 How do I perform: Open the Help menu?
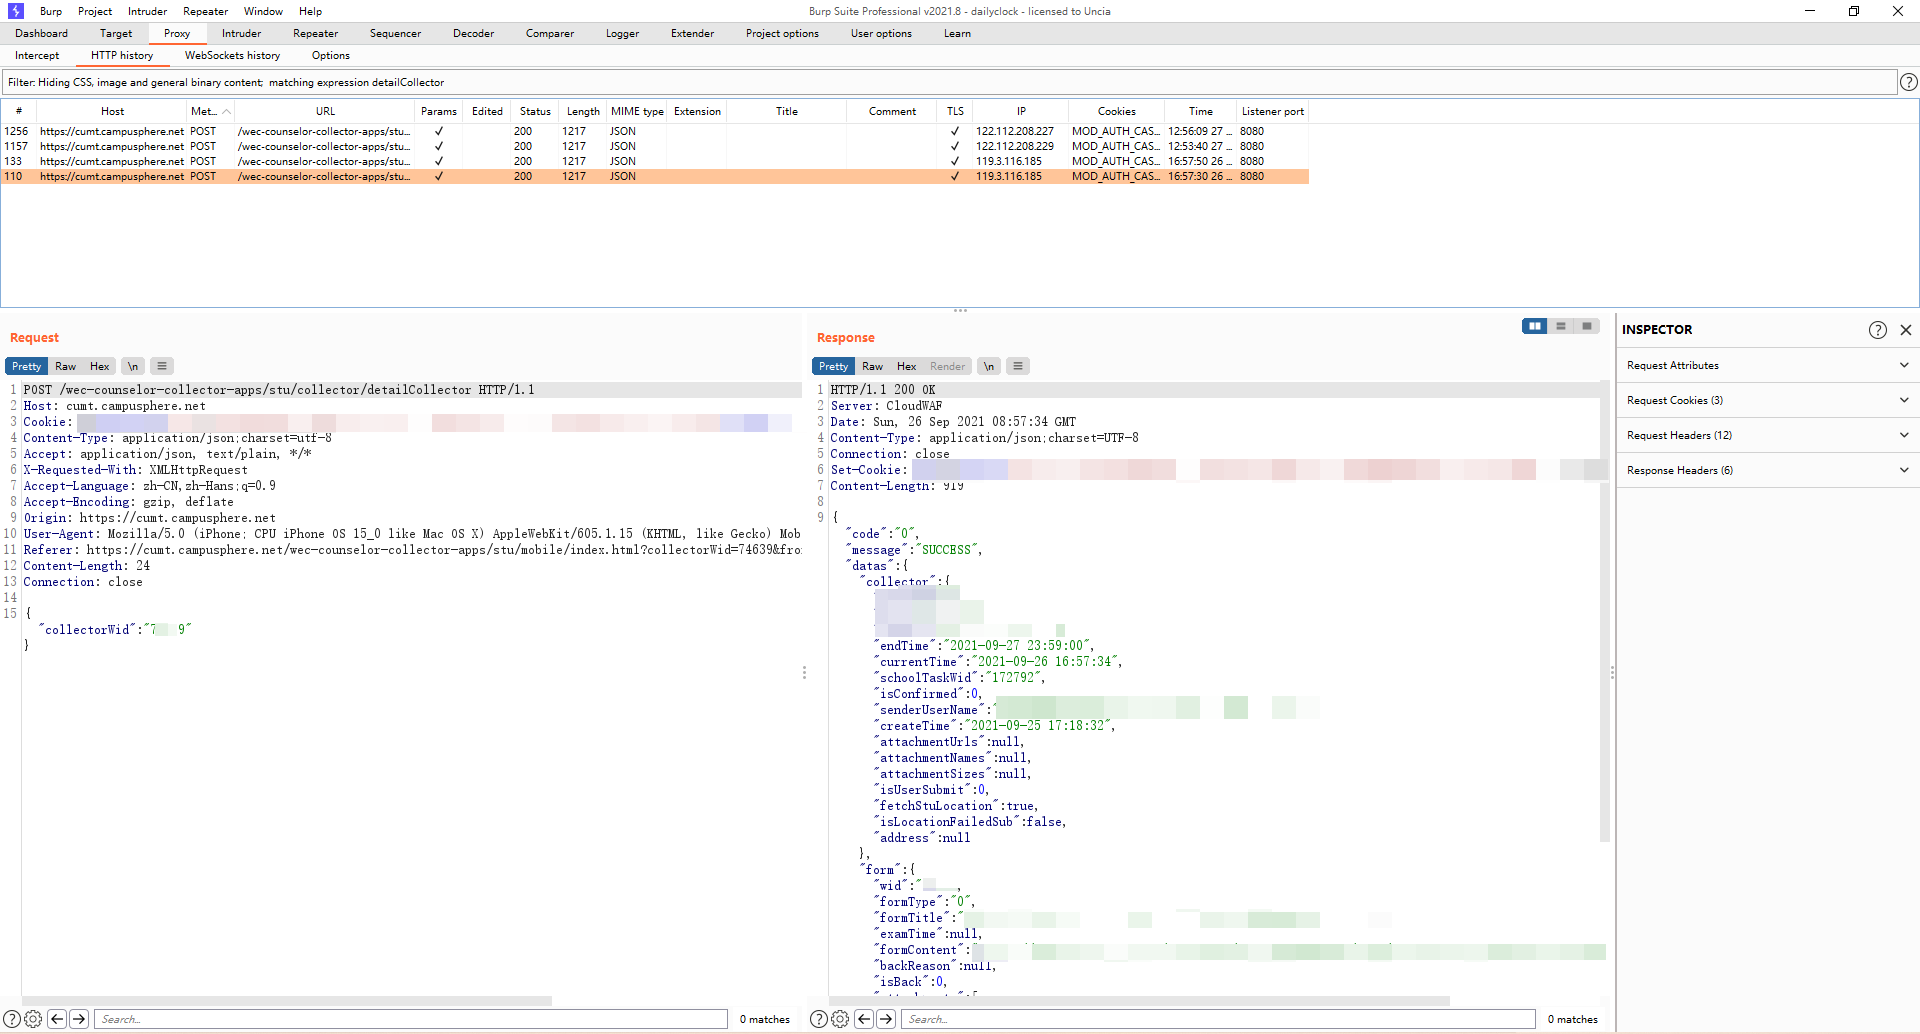coord(310,11)
